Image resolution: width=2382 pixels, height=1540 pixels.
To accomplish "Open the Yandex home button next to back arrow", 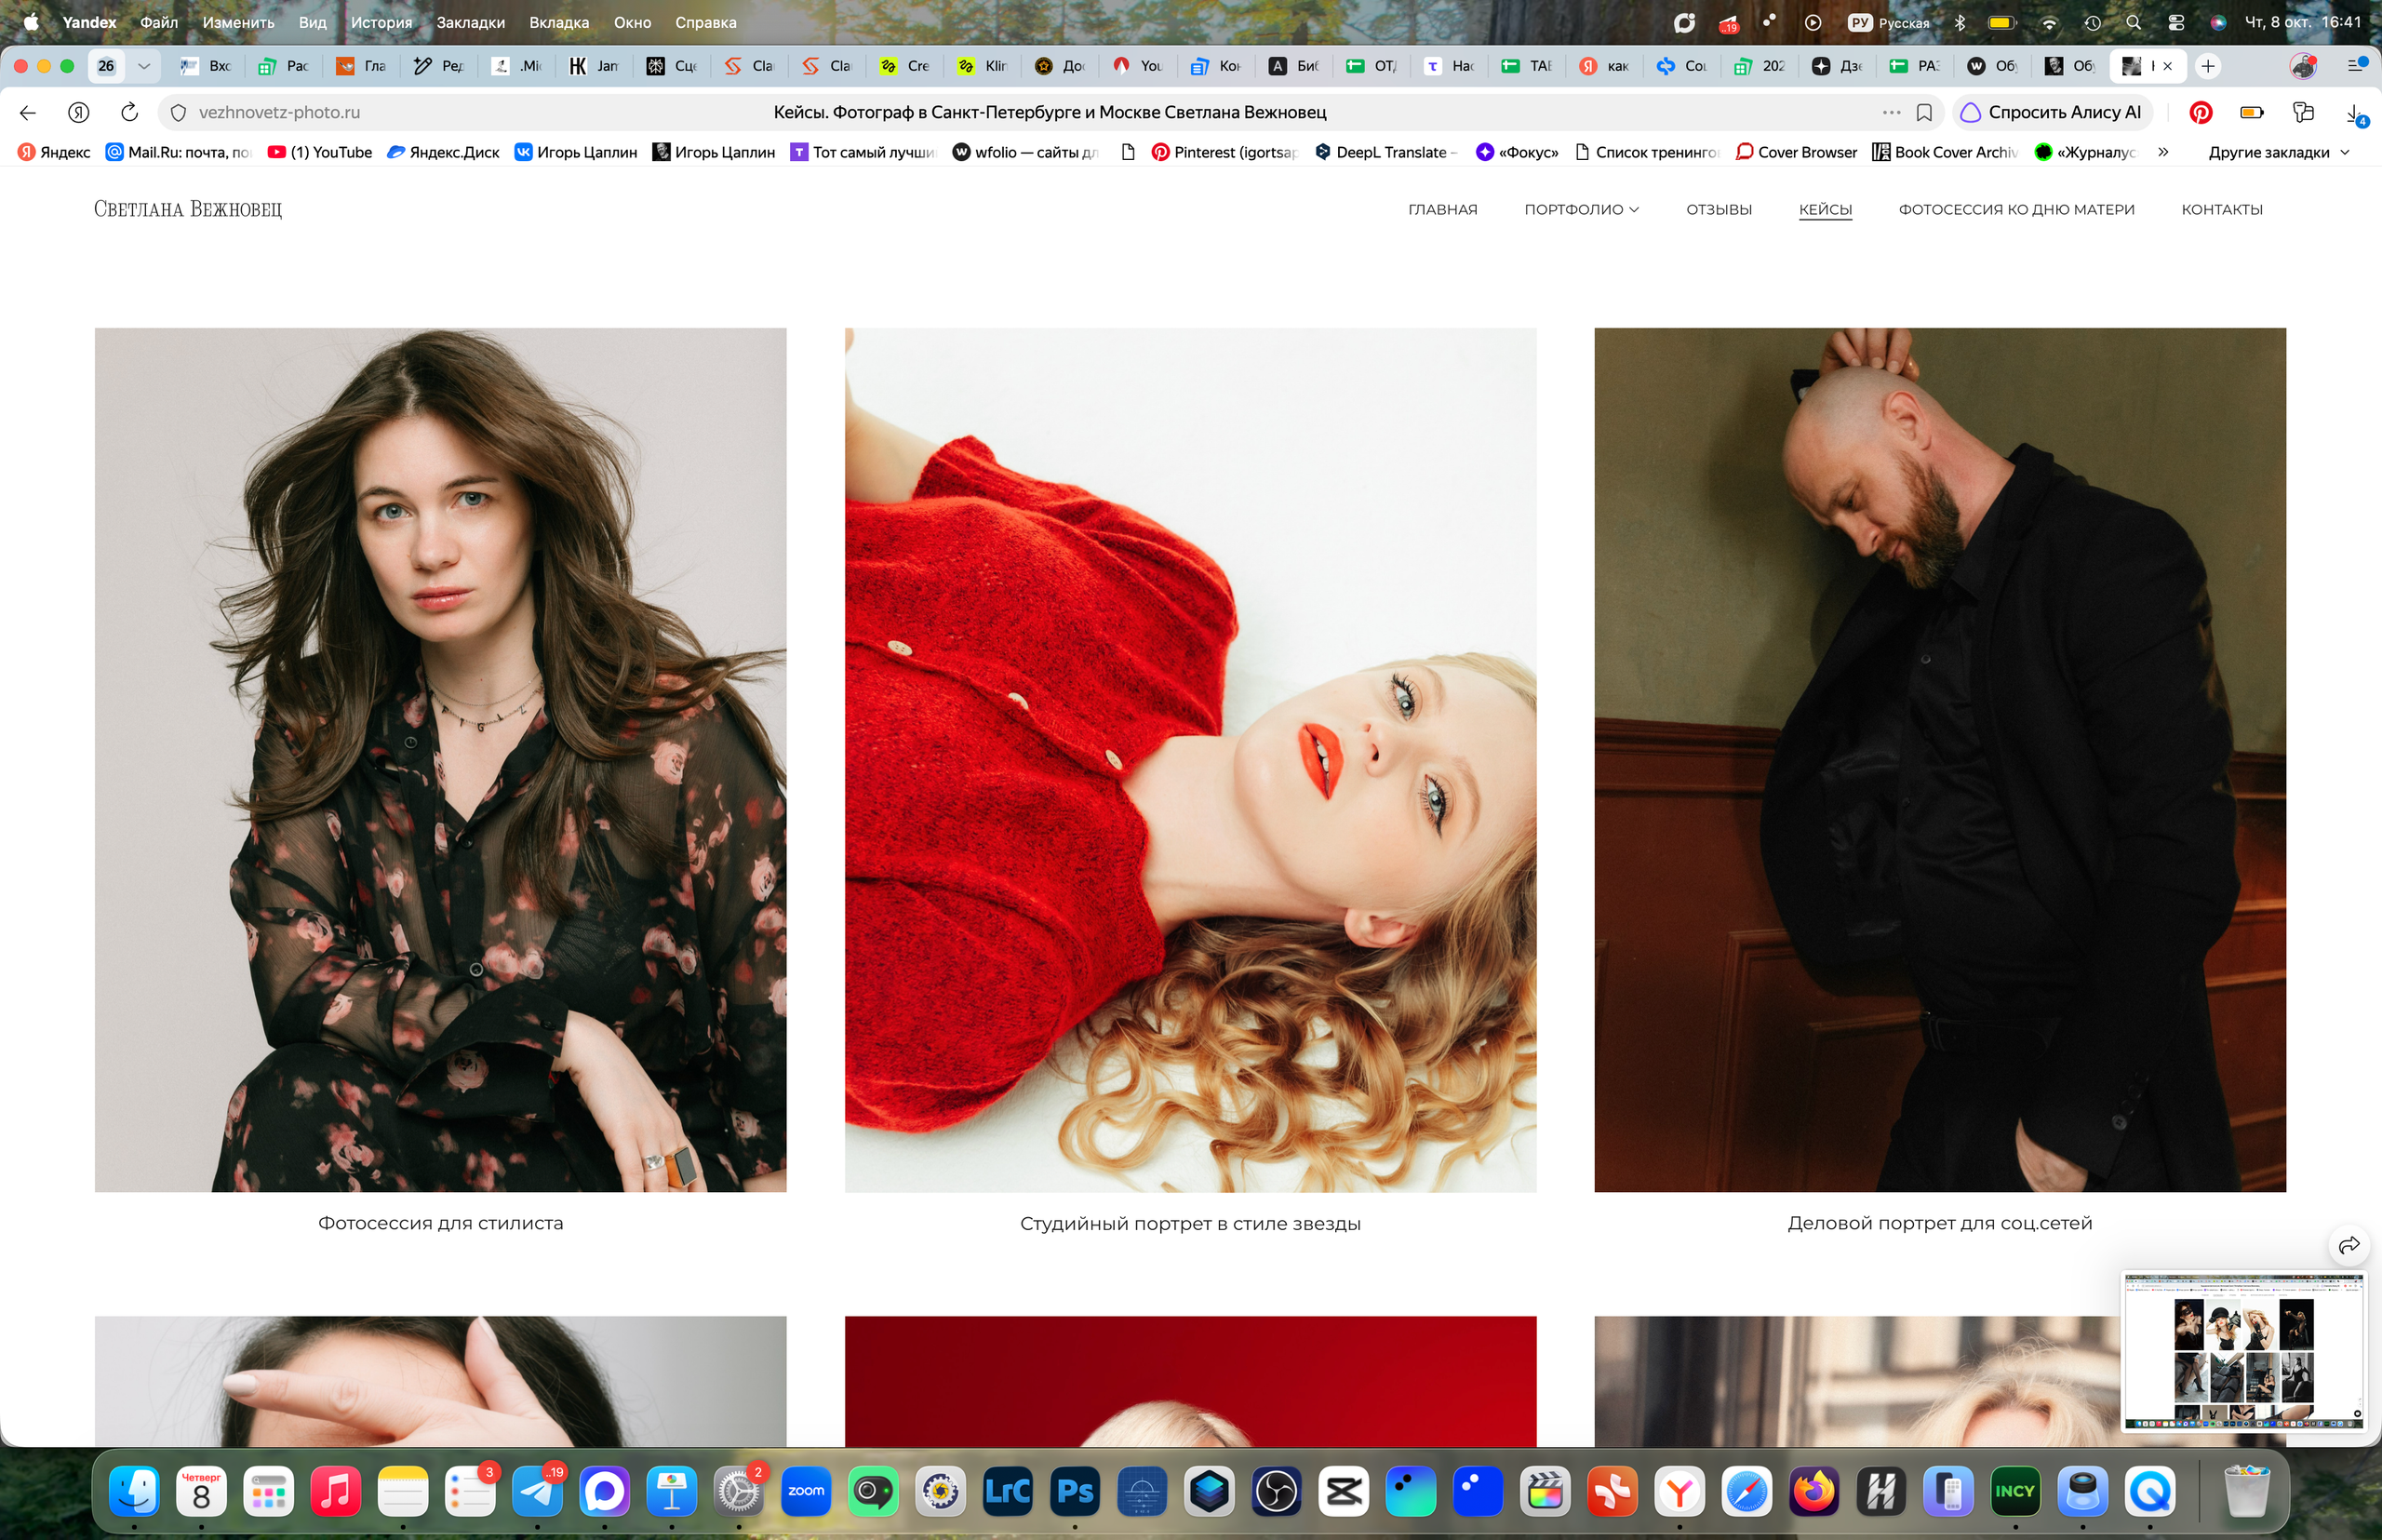I will point(79,112).
